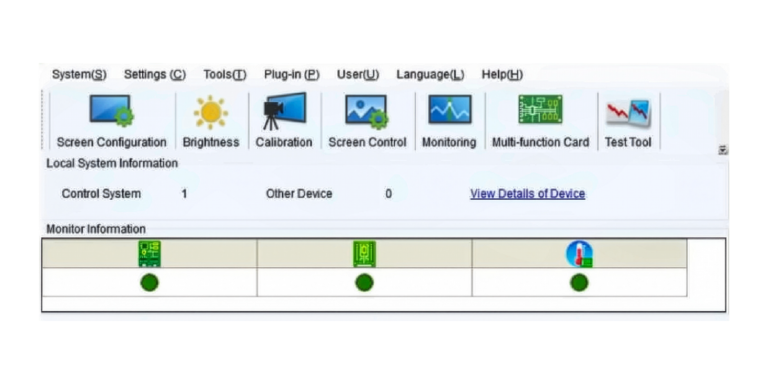Click the Local System Information heading

(112, 164)
